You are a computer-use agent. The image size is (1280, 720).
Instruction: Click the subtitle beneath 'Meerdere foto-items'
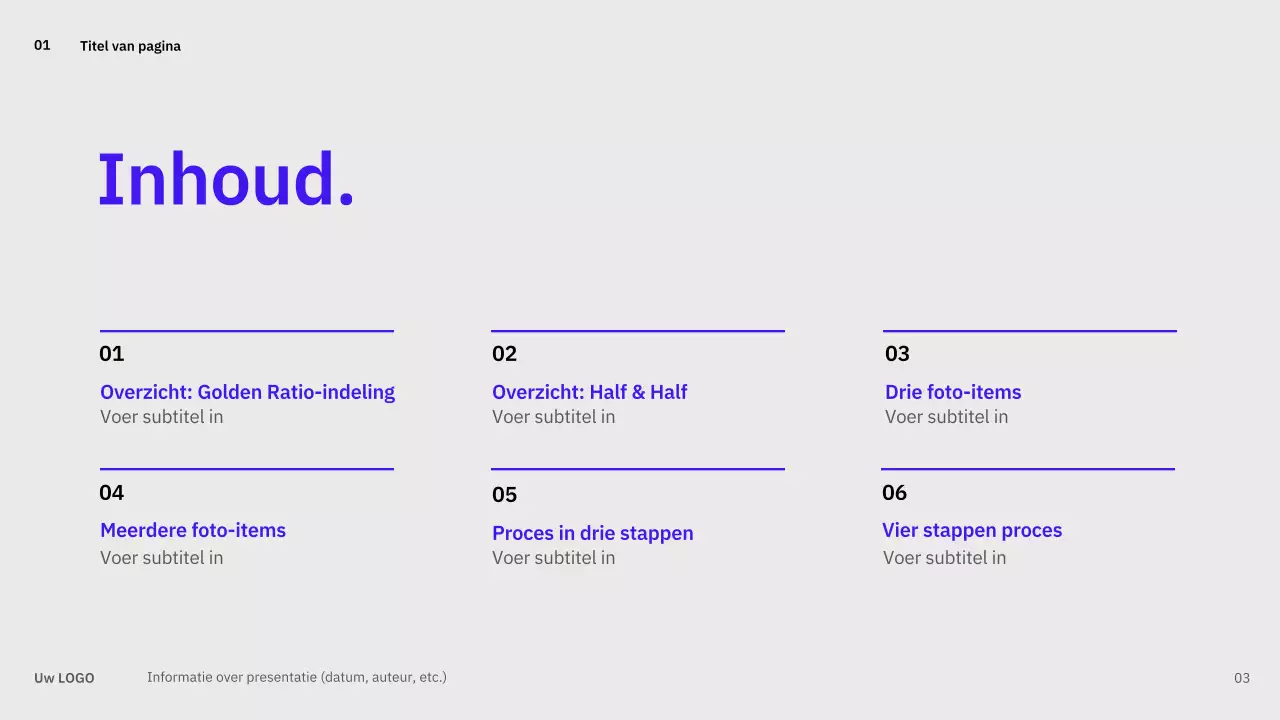(161, 558)
